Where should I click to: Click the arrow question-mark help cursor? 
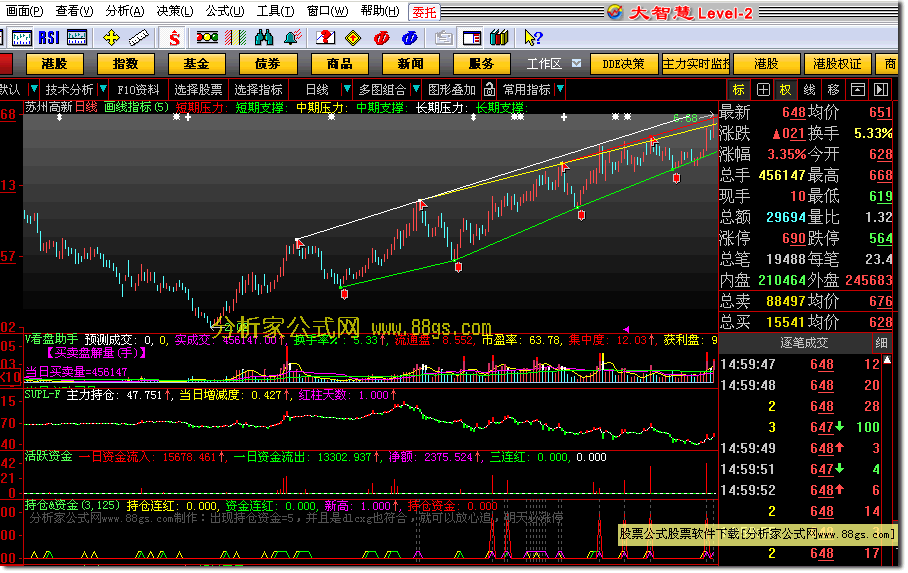533,38
